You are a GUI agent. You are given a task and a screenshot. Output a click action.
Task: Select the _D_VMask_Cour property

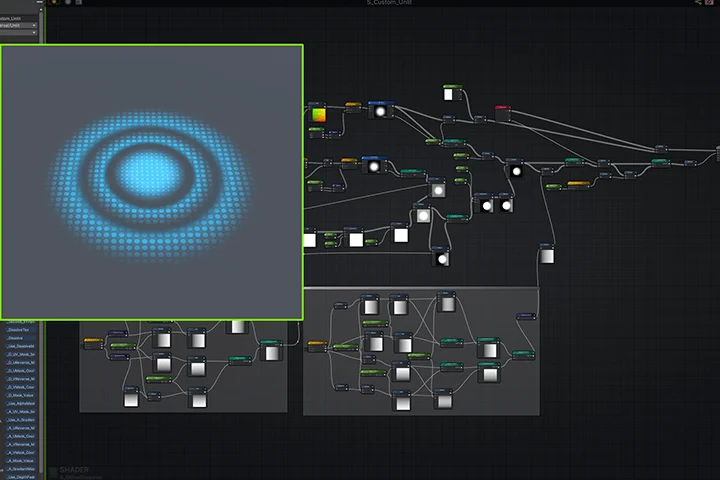21,387
